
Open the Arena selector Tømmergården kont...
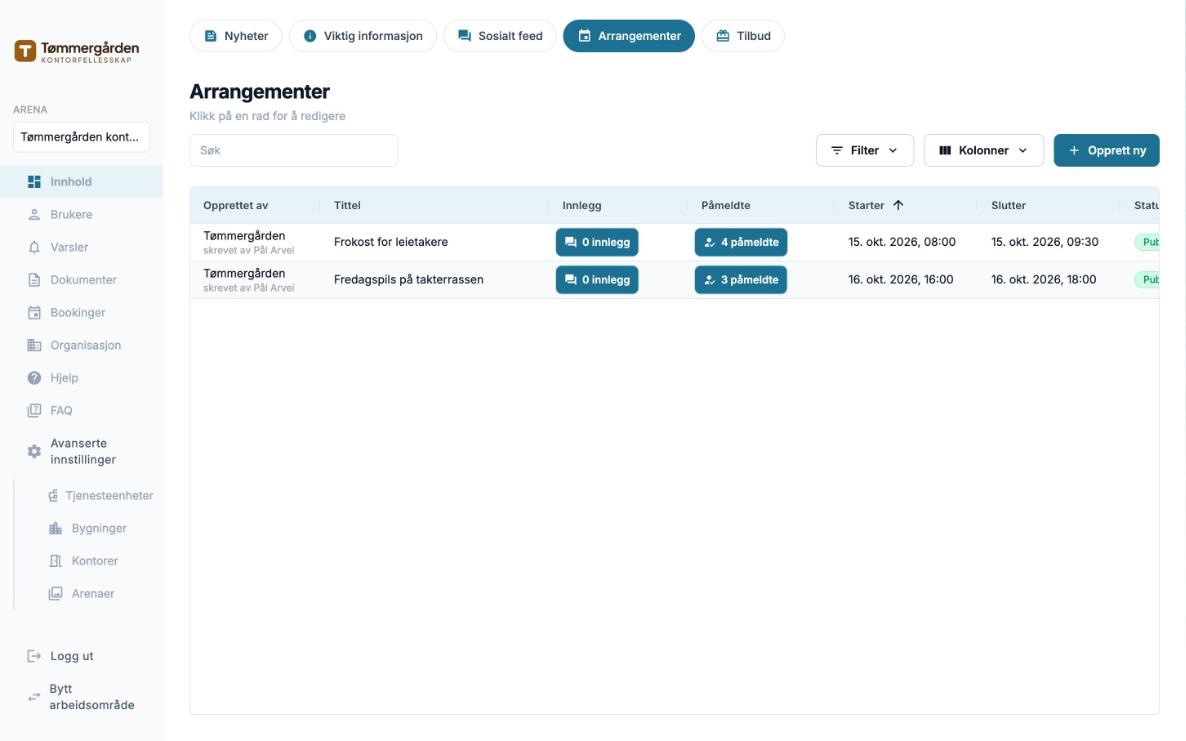pyautogui.click(x=81, y=137)
